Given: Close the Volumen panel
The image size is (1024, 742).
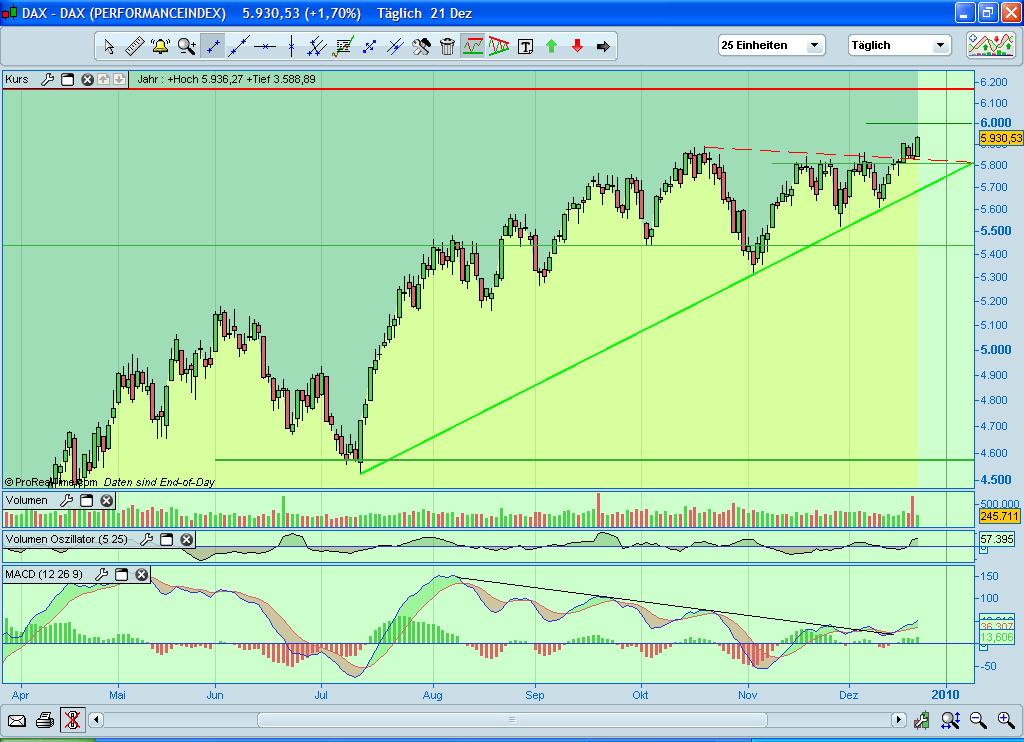Looking at the screenshot, I should [x=106, y=500].
